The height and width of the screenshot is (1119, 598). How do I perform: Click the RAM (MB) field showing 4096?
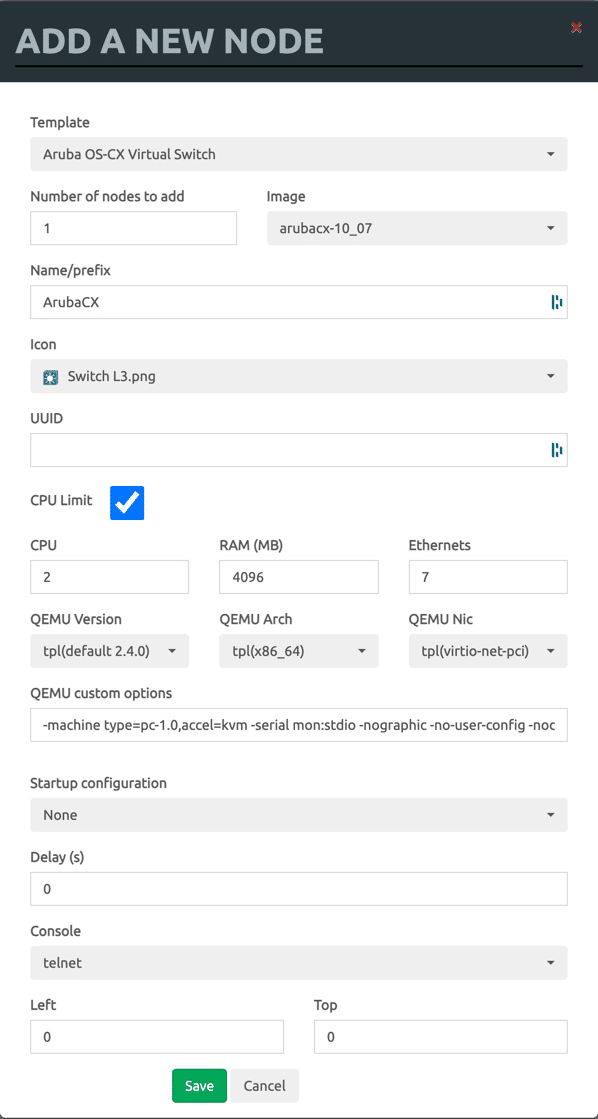pyautogui.click(x=299, y=577)
